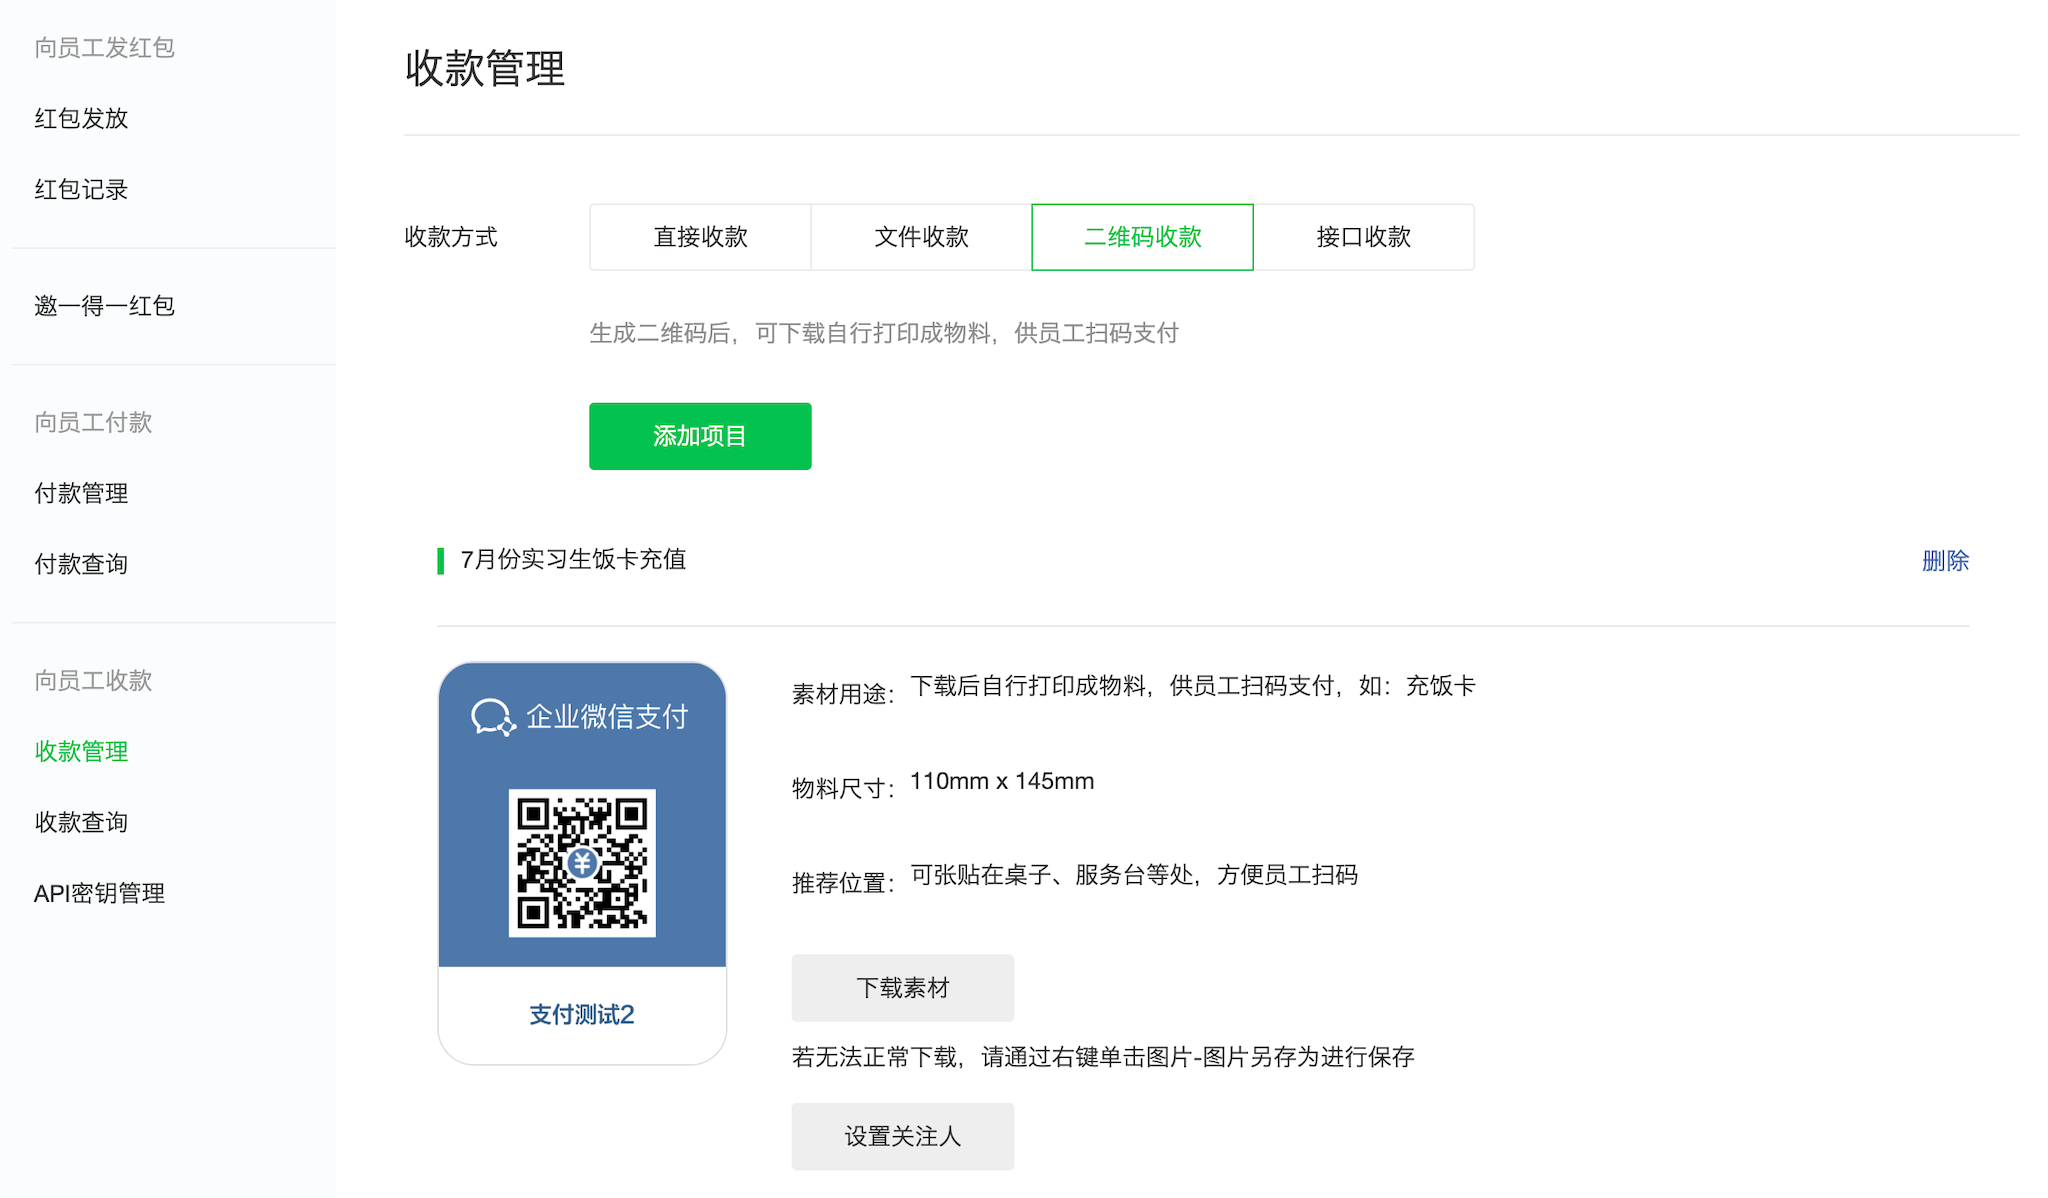
Task: Click the project title 7月份实习生饭卡充值
Action: pyautogui.click(x=573, y=560)
